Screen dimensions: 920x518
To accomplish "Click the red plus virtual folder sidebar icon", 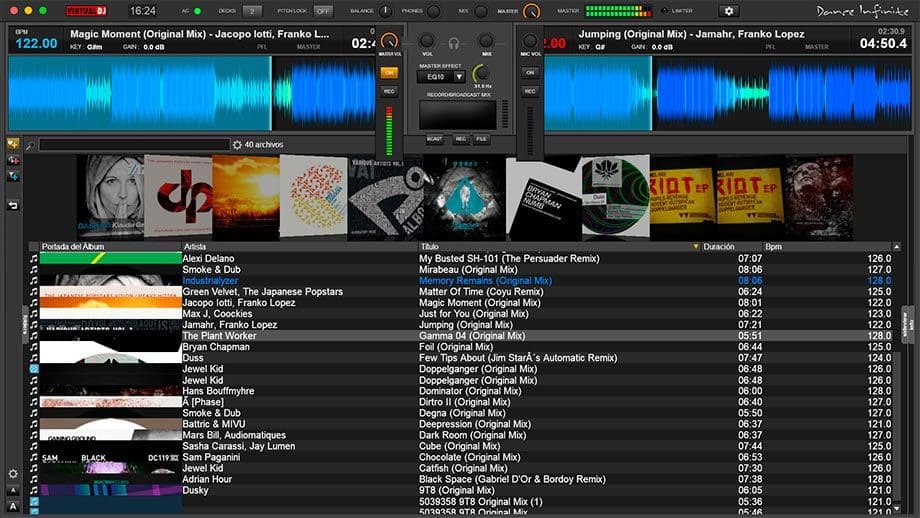I will (13, 160).
